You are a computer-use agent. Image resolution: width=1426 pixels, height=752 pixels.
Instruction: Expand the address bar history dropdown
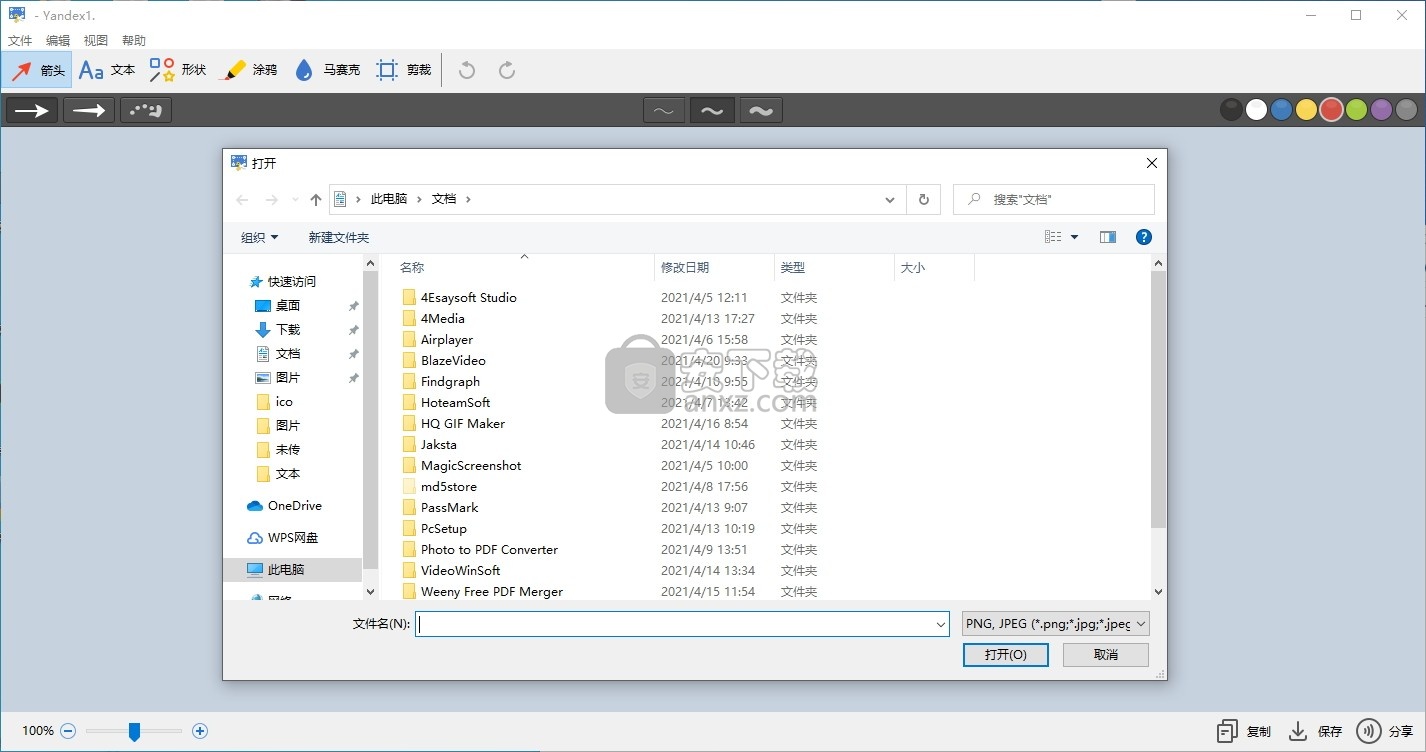tap(890, 200)
